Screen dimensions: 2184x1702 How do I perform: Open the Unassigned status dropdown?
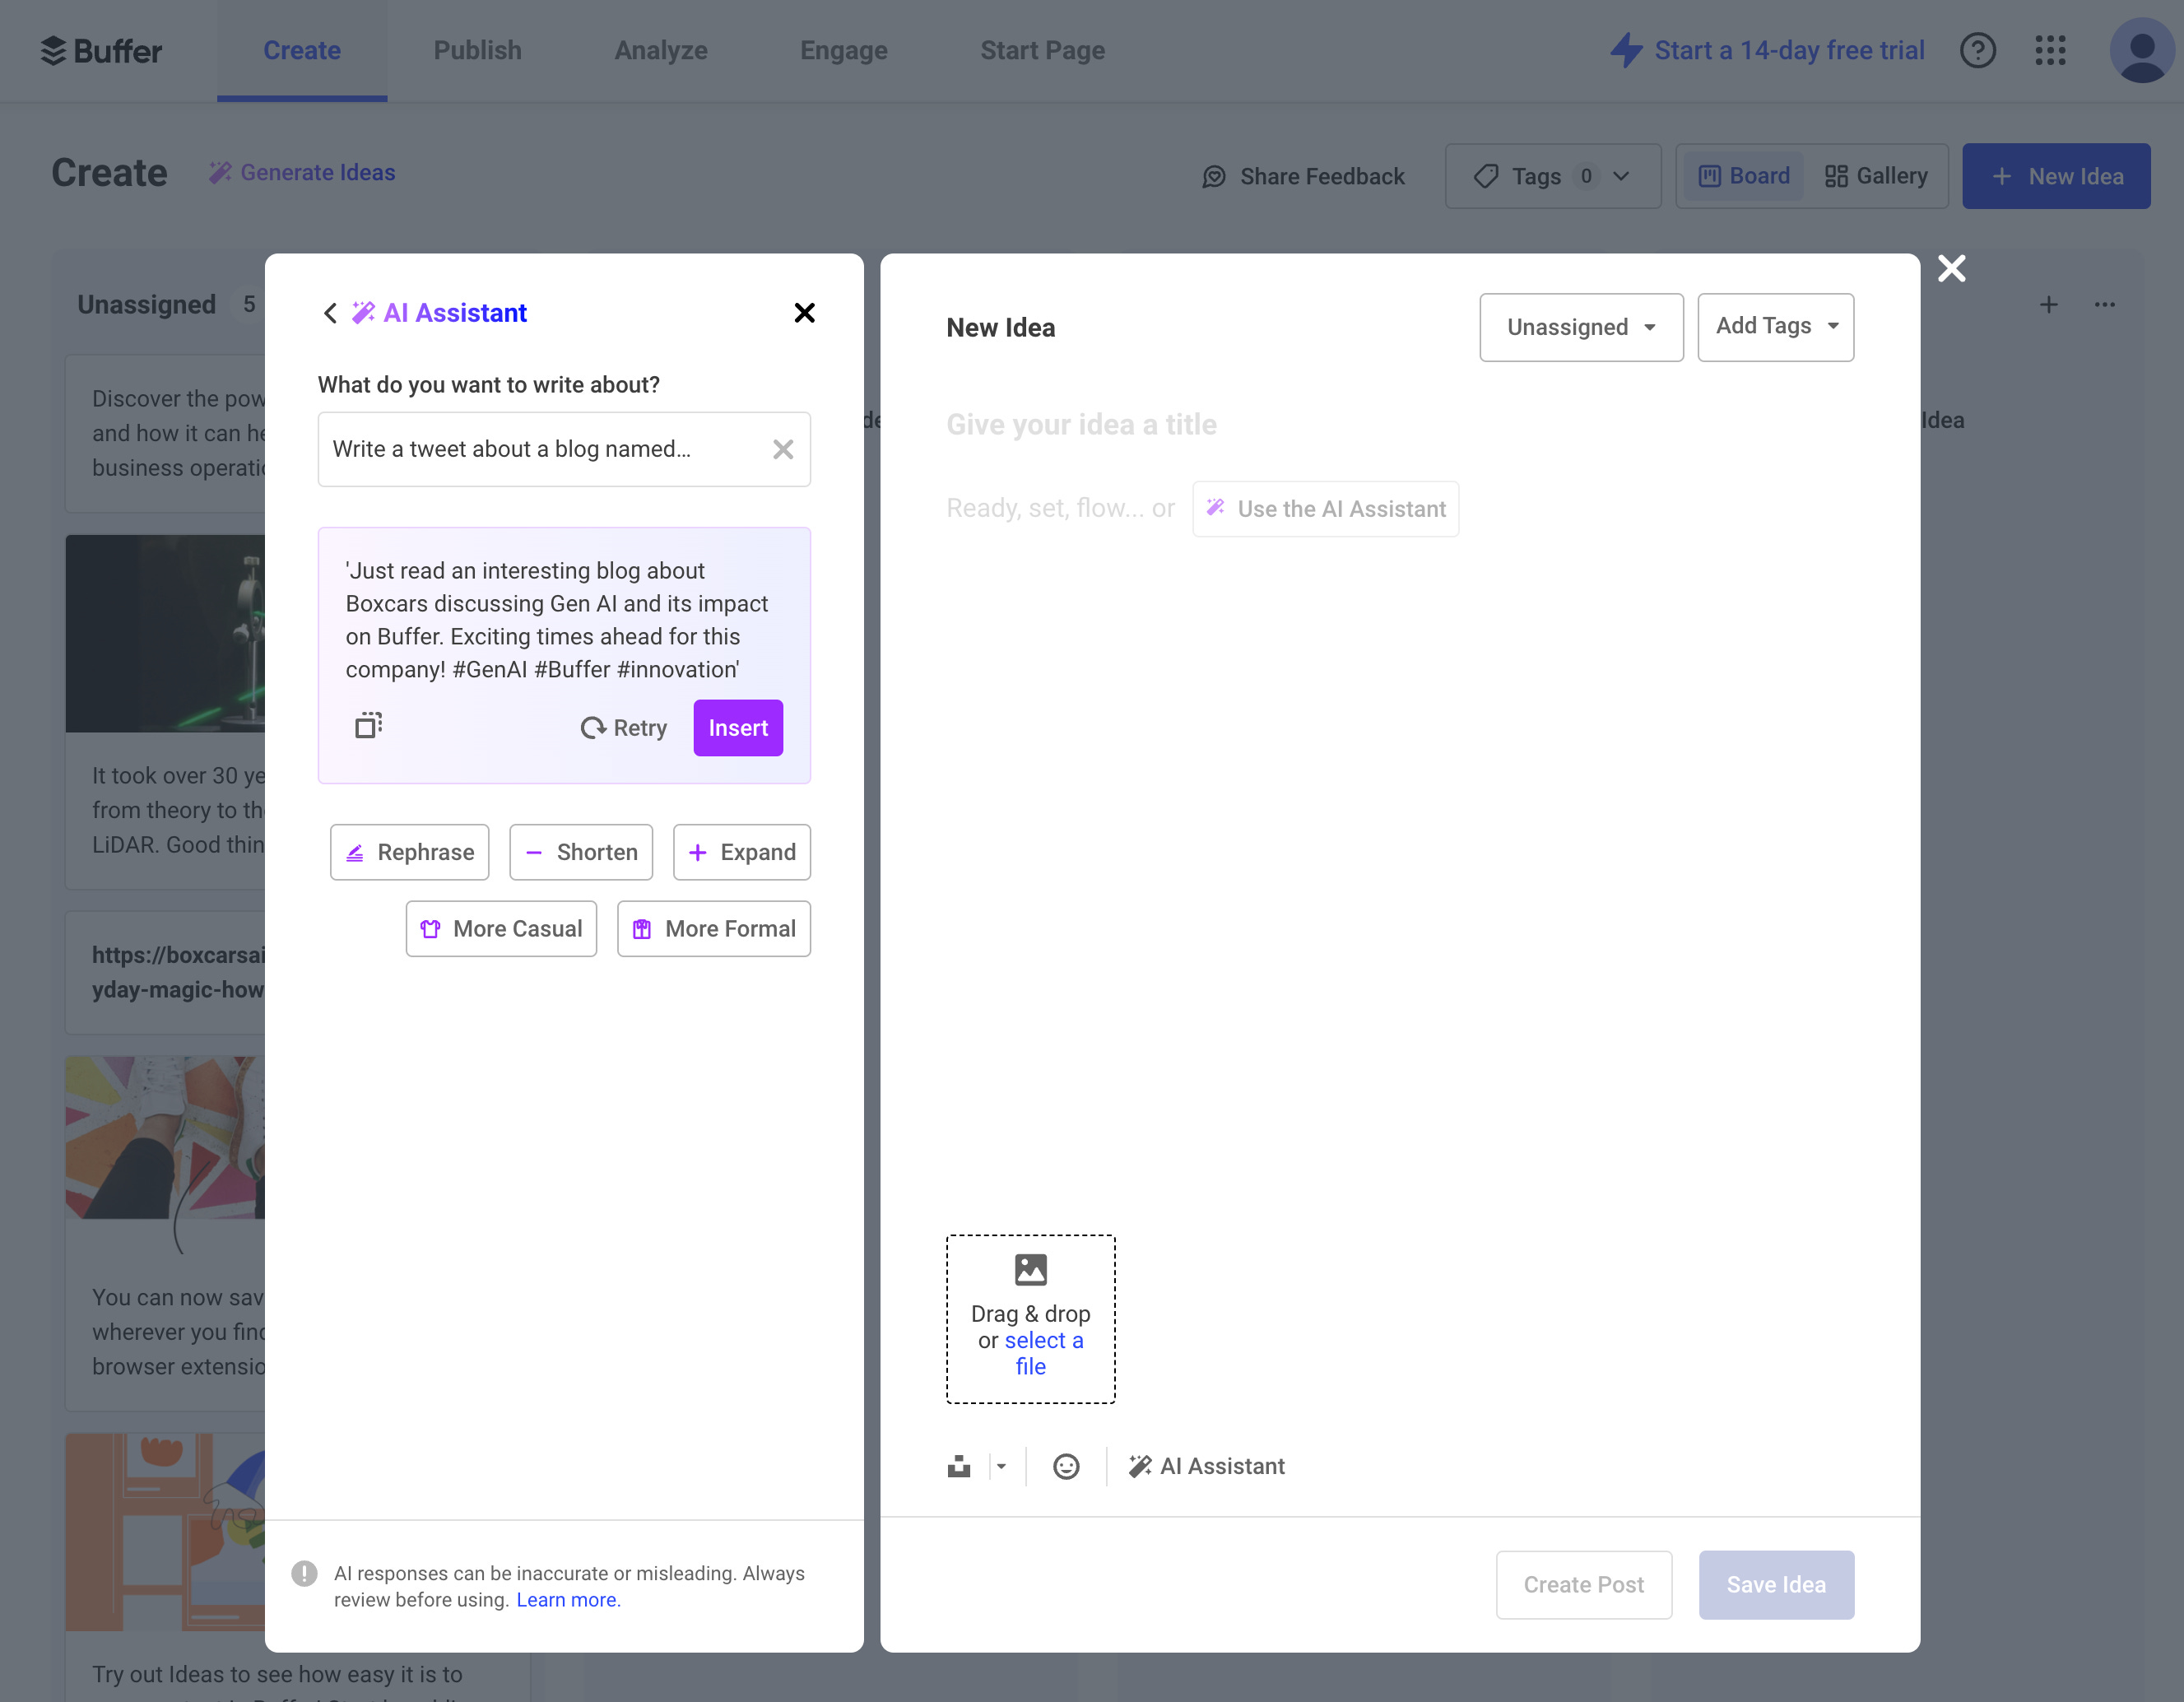click(1581, 327)
